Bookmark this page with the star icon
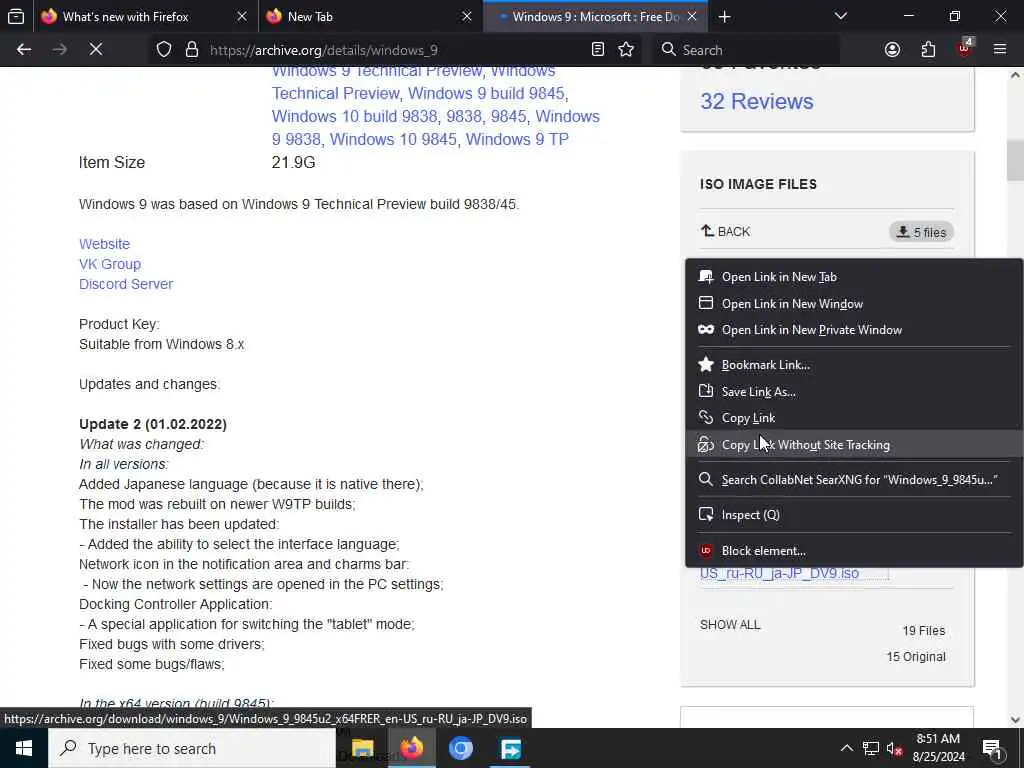Screen dimensions: 1024x768 point(626,50)
